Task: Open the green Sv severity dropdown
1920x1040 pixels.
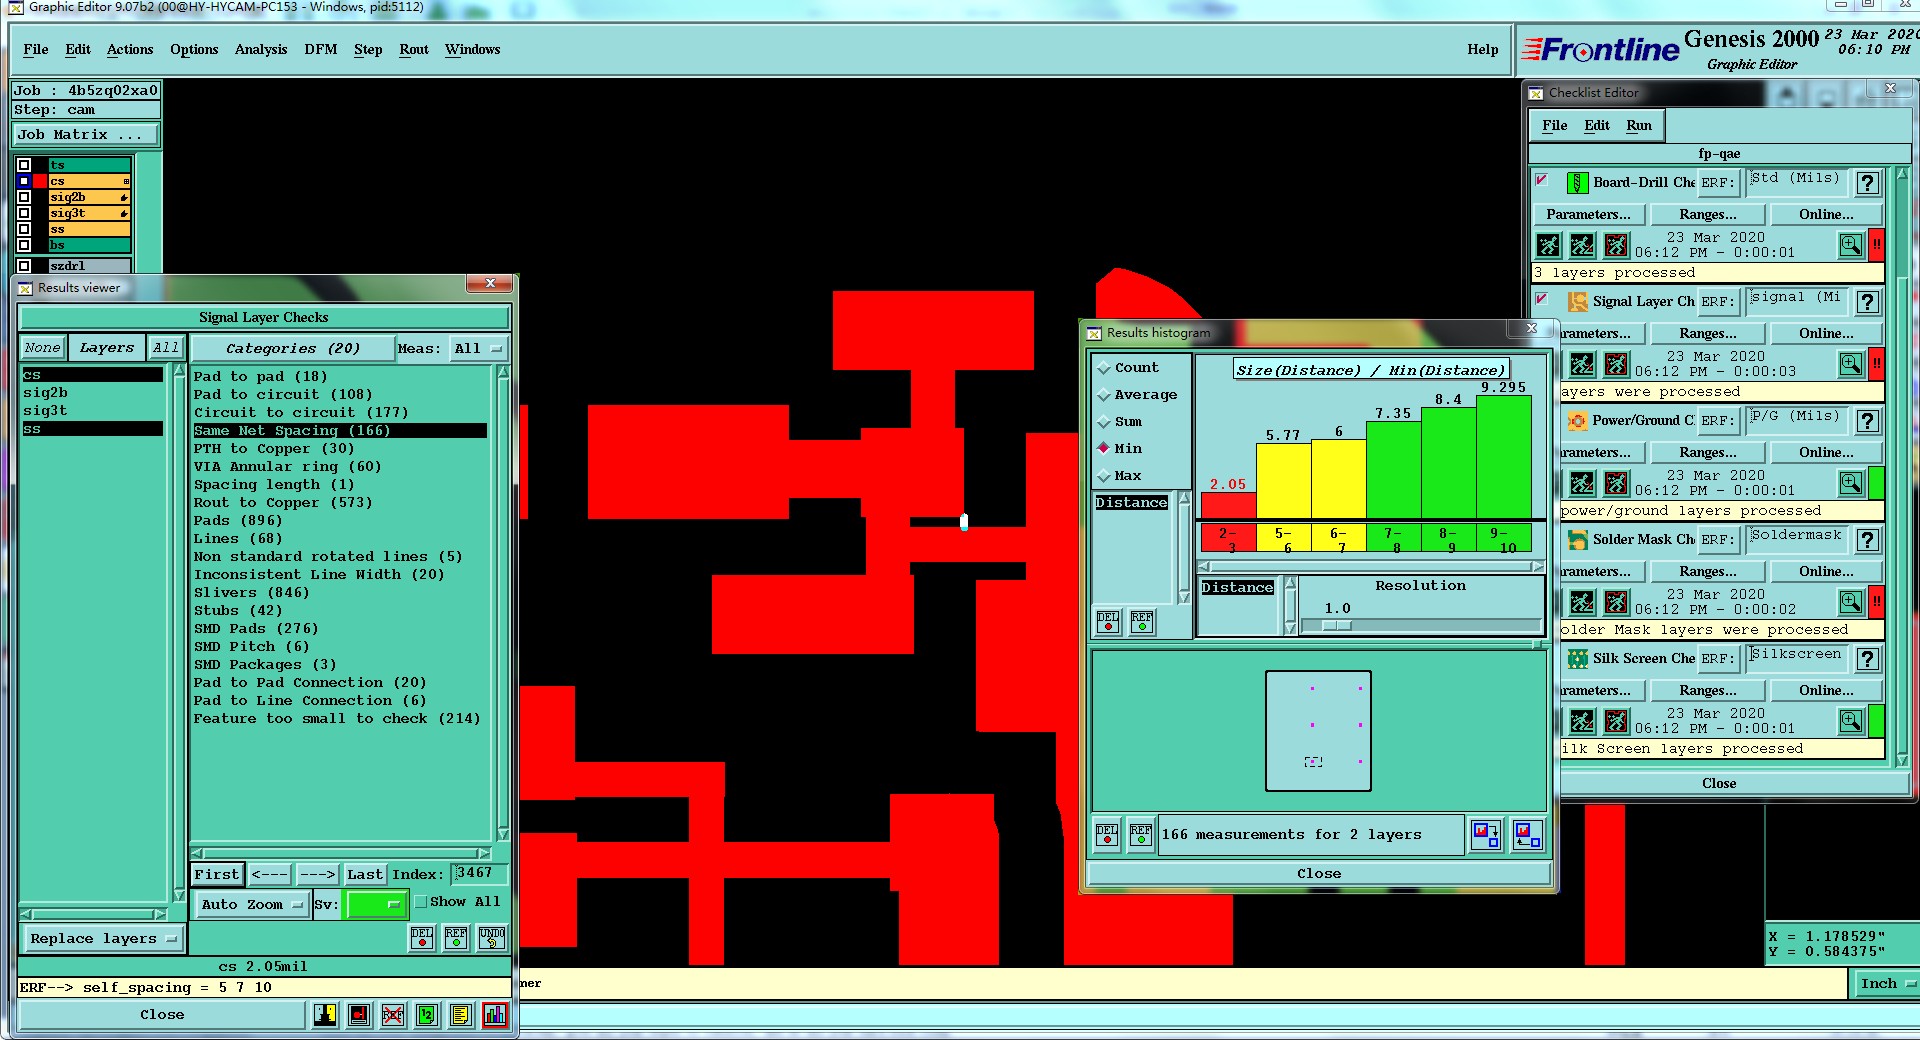Action: pyautogui.click(x=376, y=905)
